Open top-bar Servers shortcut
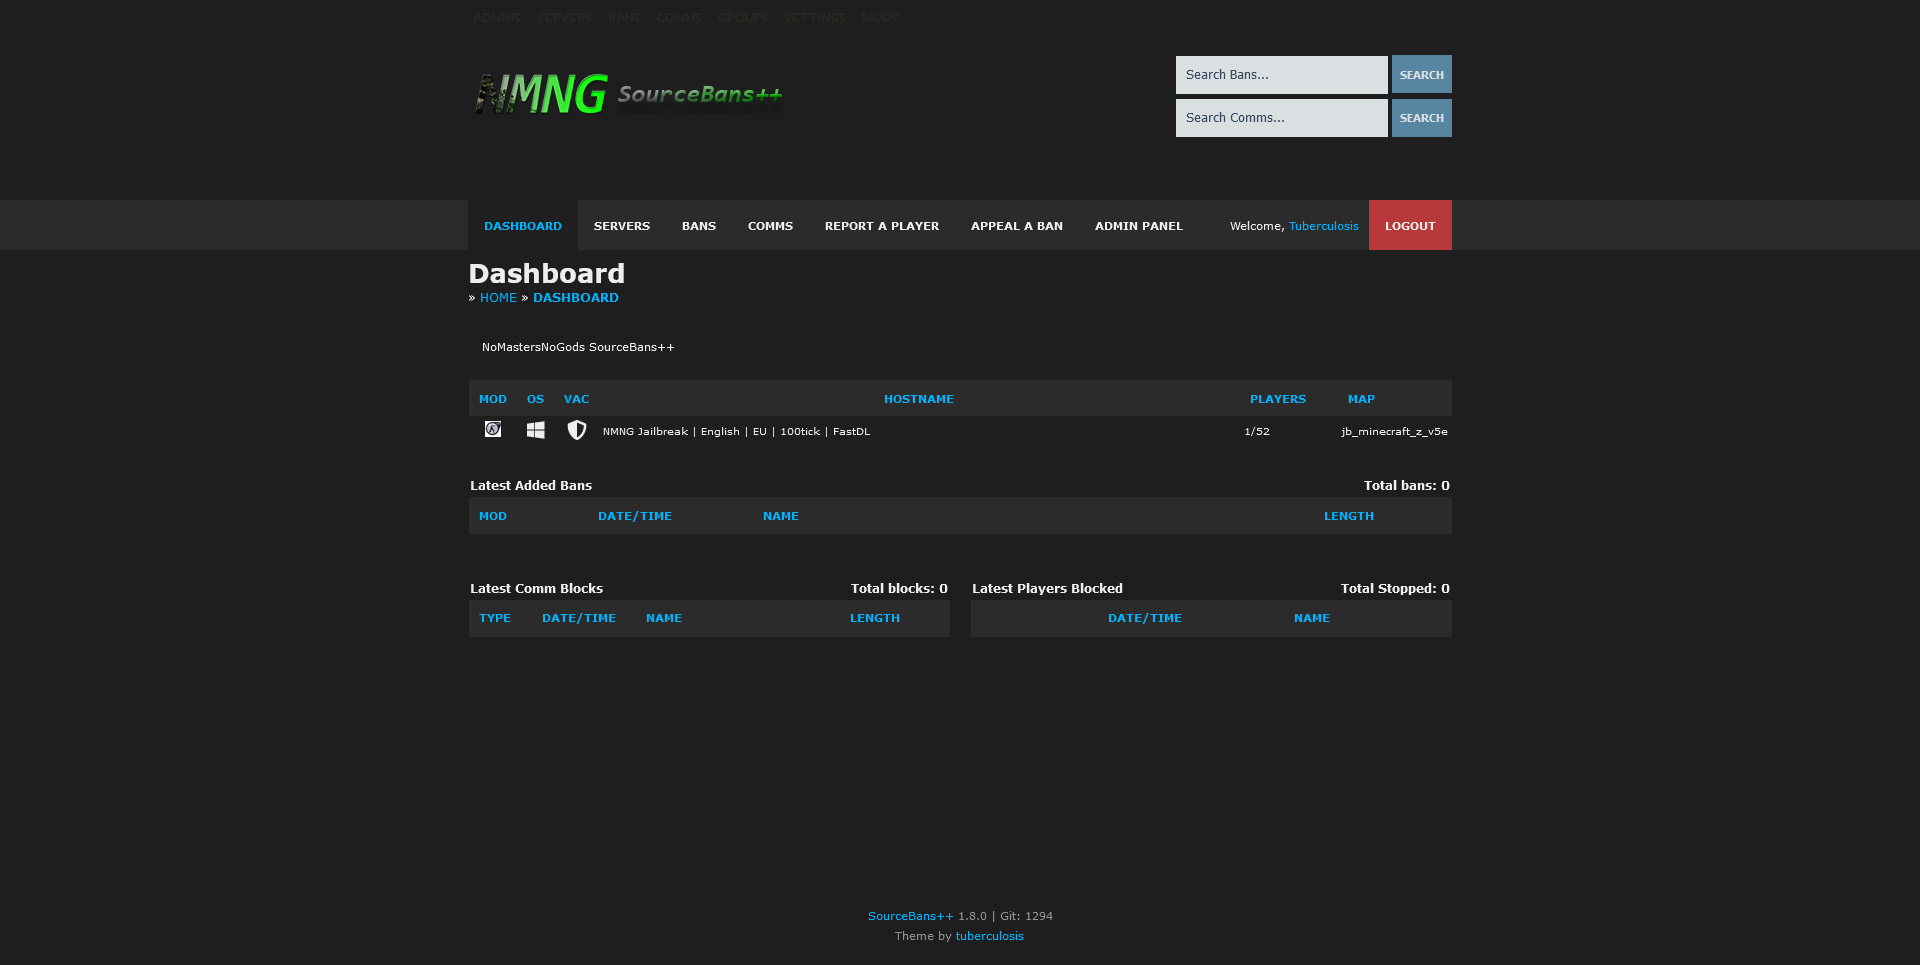 click(564, 17)
